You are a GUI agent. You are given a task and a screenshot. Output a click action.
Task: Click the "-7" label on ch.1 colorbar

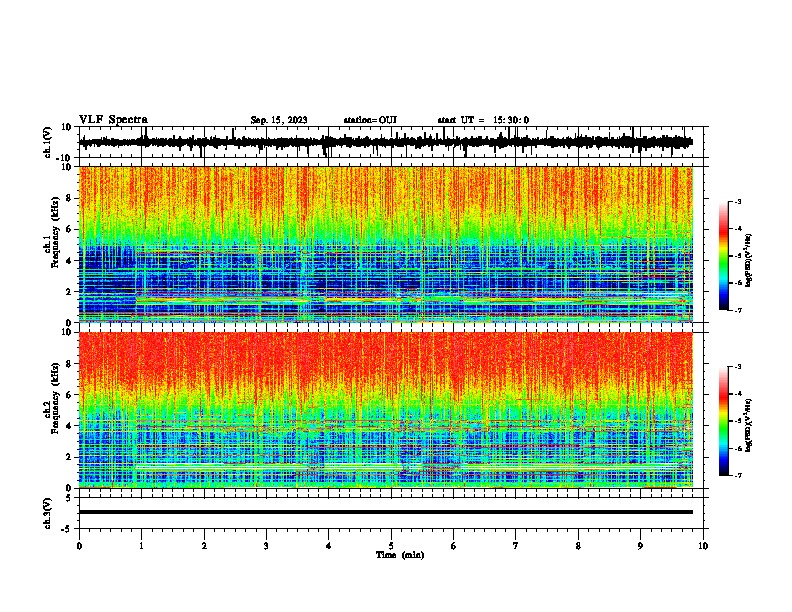737,310
